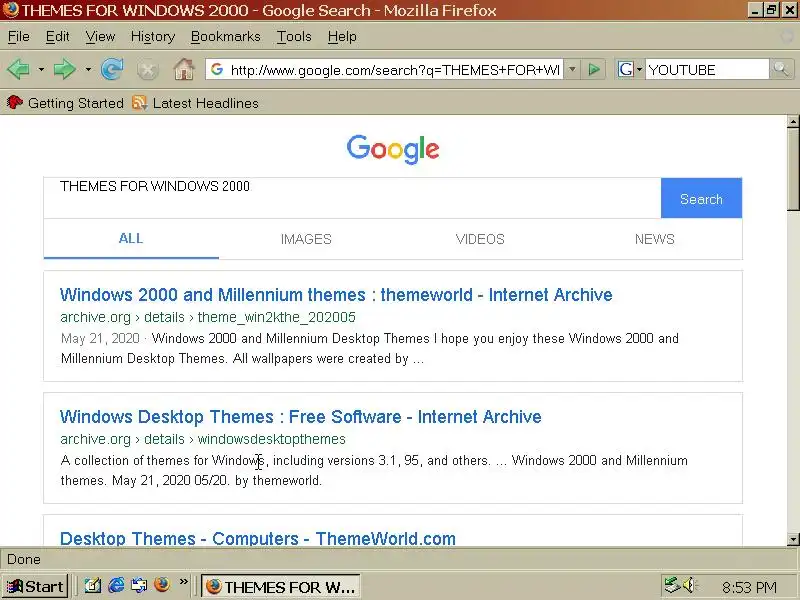Click THEMES FOR W... taskbar button
Image resolution: width=800 pixels, height=600 pixels.
(x=281, y=586)
